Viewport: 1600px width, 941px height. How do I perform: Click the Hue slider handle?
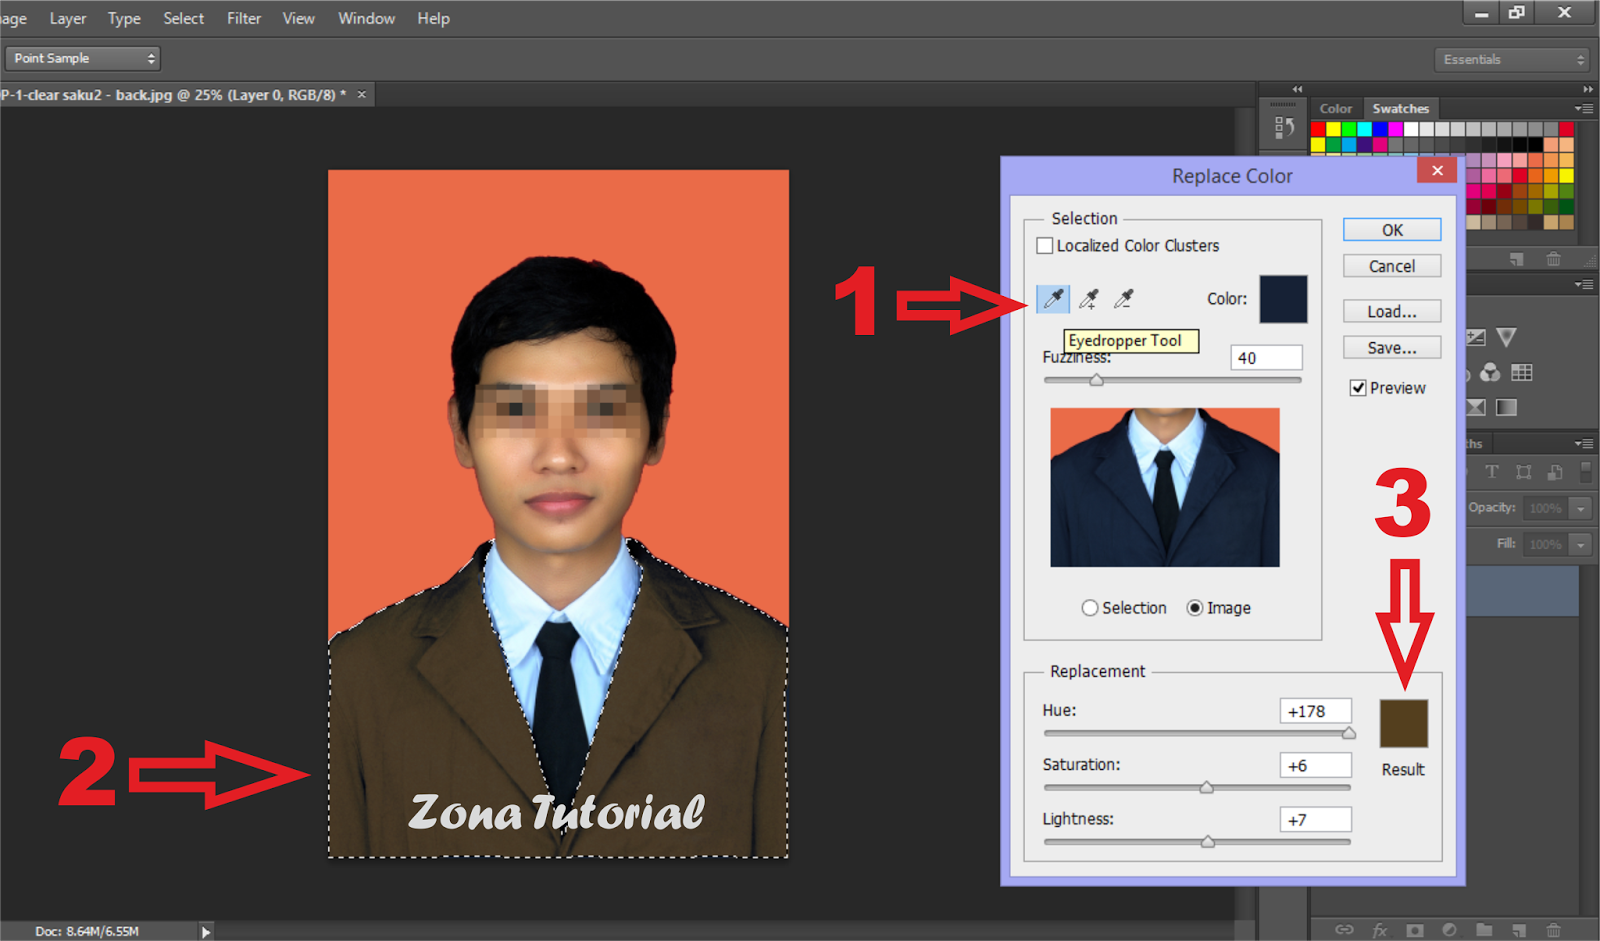1349,733
